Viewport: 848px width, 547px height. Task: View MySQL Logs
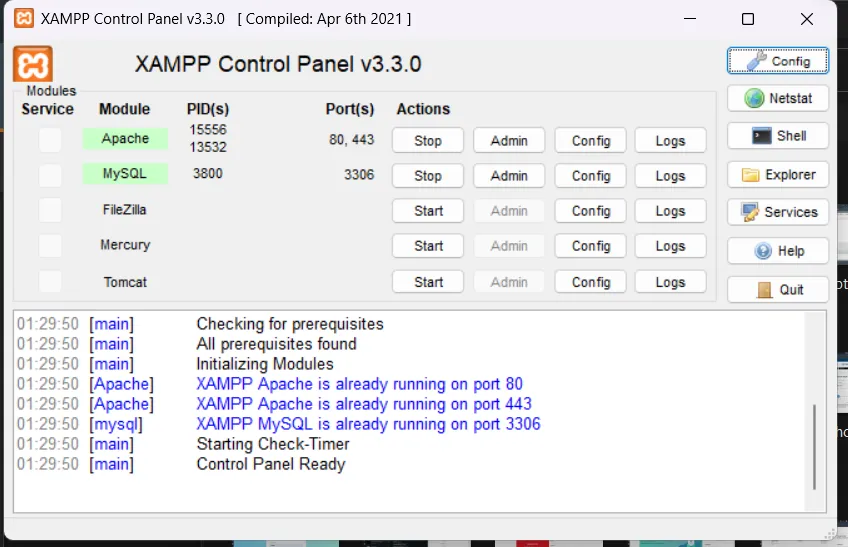pos(671,176)
